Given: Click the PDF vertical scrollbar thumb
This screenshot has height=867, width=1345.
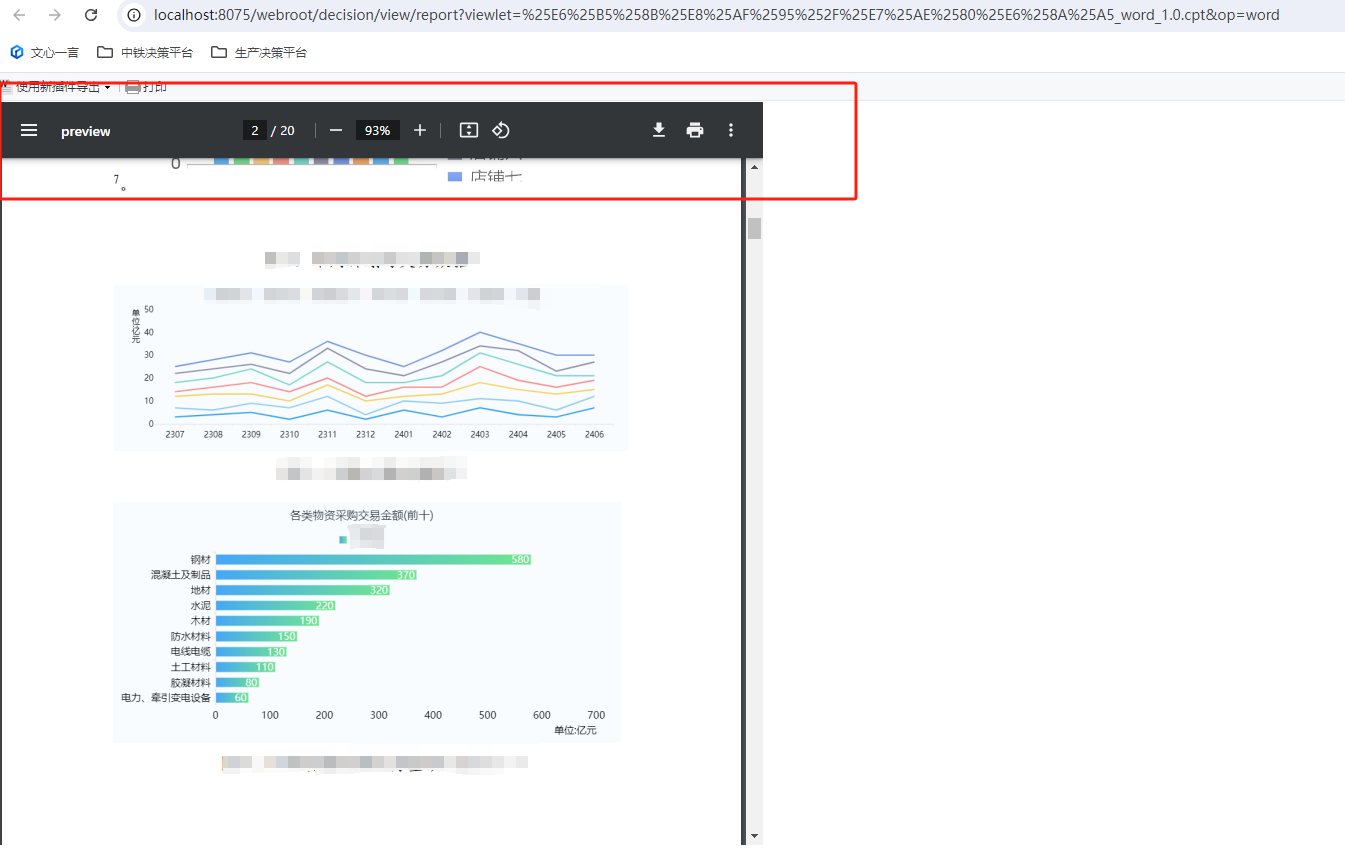Looking at the screenshot, I should click(x=754, y=228).
